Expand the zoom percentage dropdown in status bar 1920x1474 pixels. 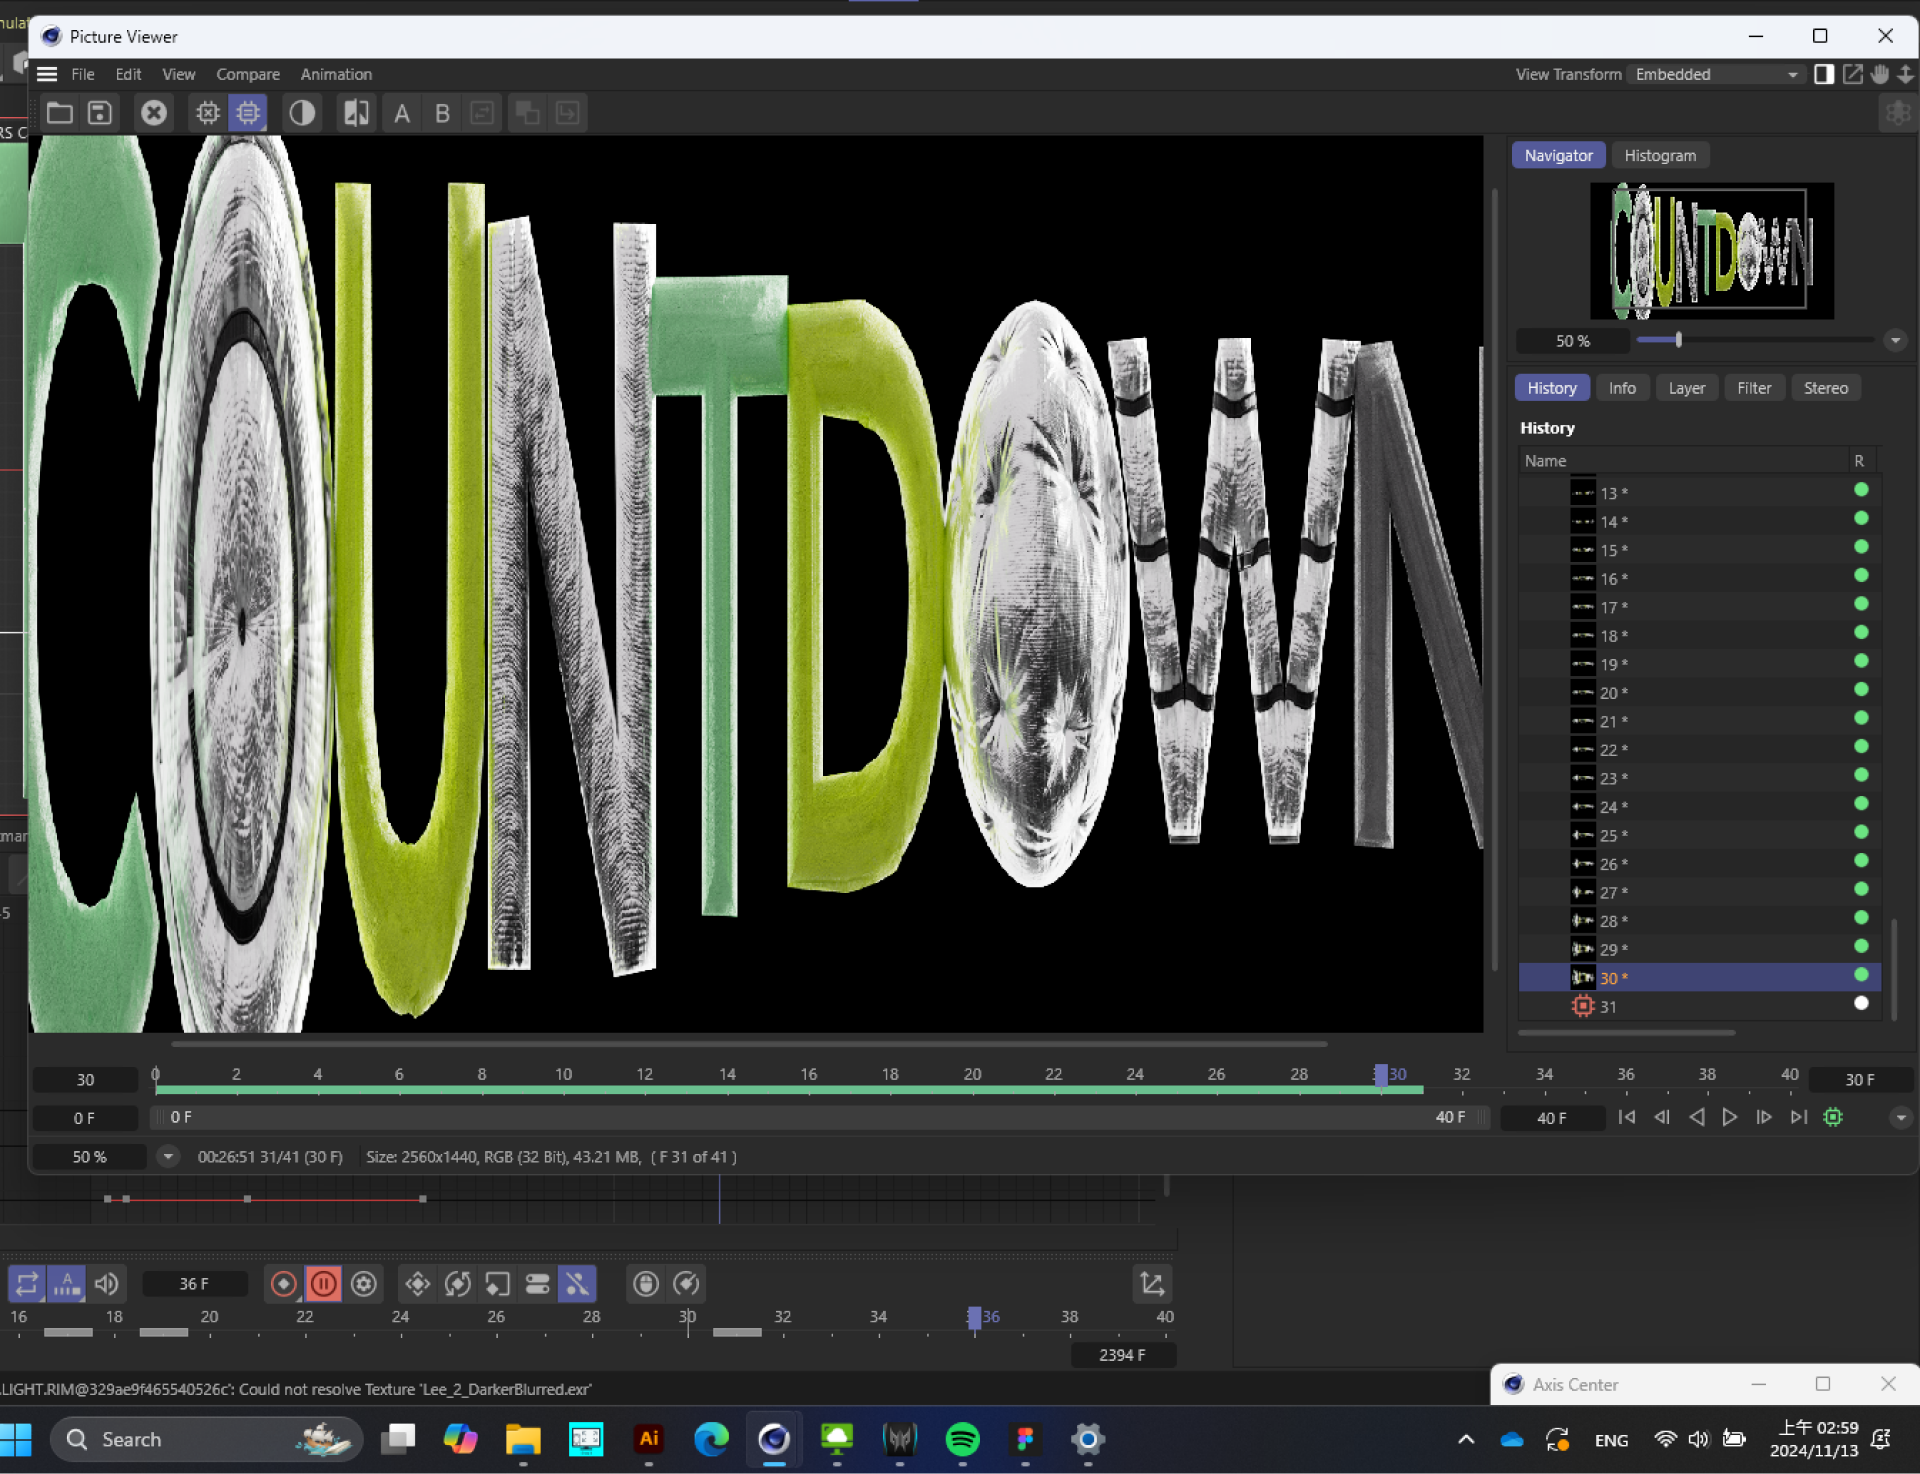168,1156
